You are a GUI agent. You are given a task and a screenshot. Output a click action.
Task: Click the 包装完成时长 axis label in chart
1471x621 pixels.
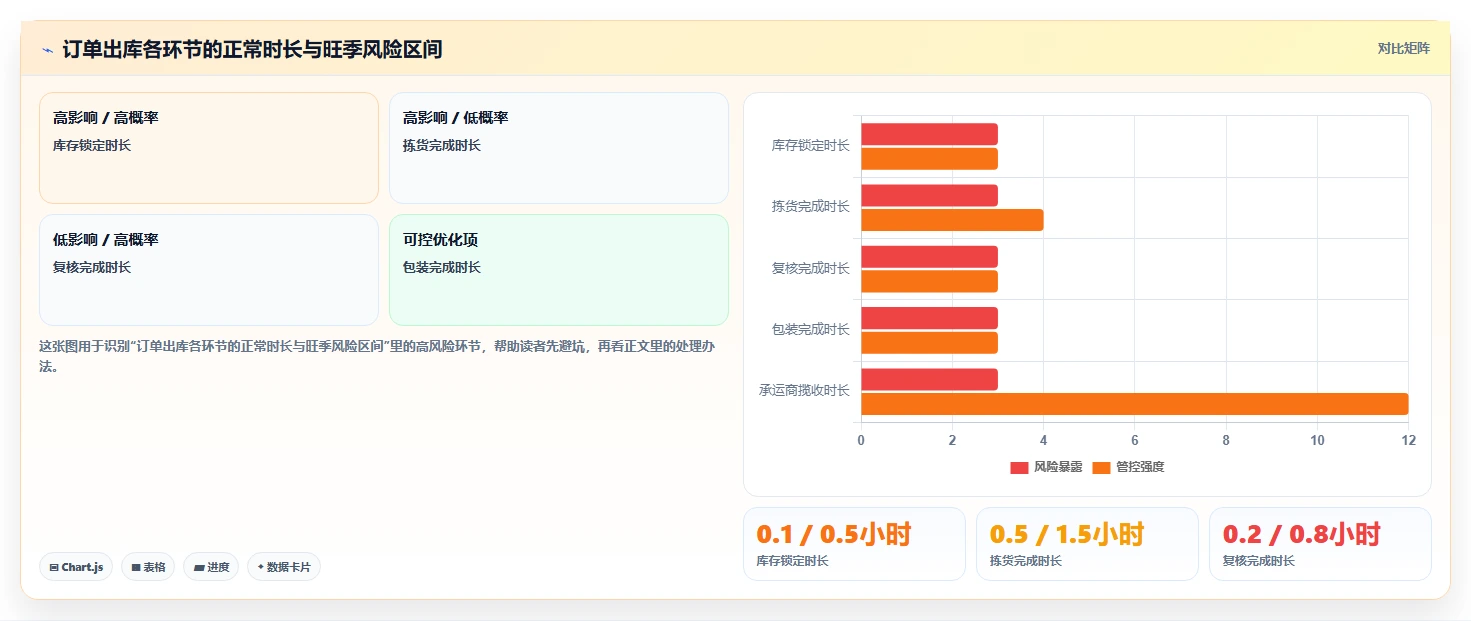pos(810,329)
